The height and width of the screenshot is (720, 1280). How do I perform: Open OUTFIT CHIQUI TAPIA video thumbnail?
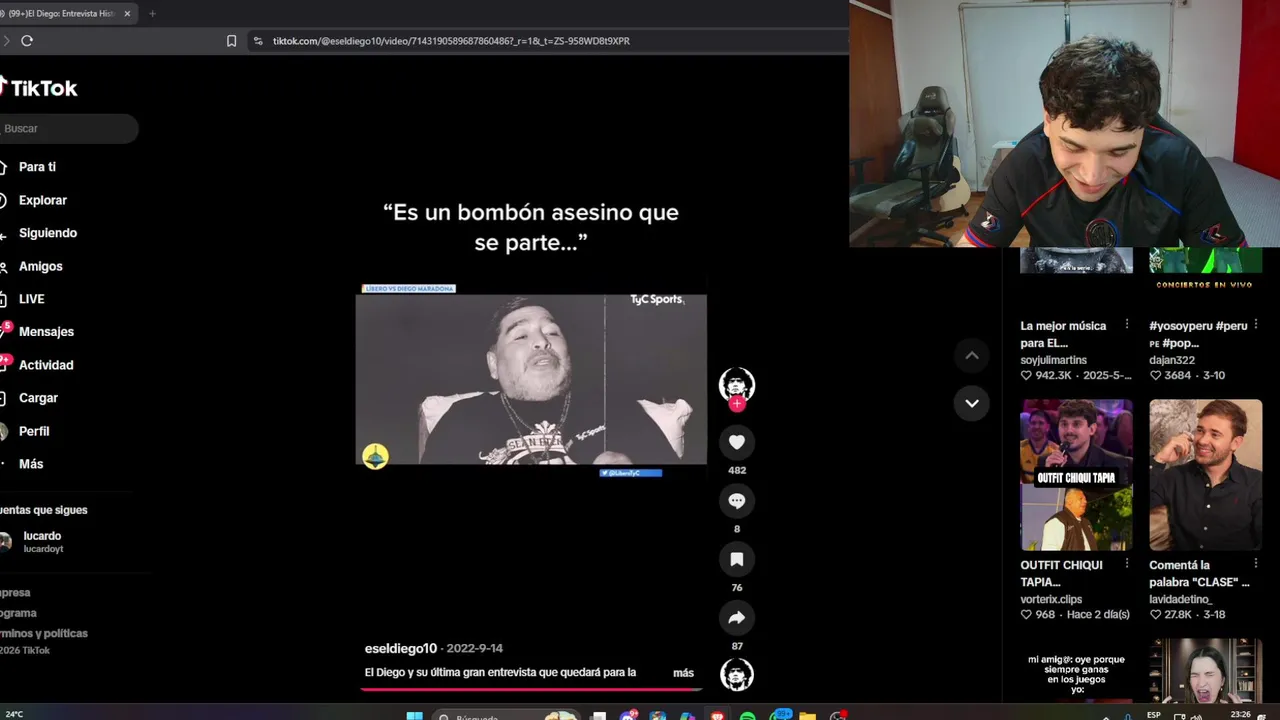pos(1076,475)
